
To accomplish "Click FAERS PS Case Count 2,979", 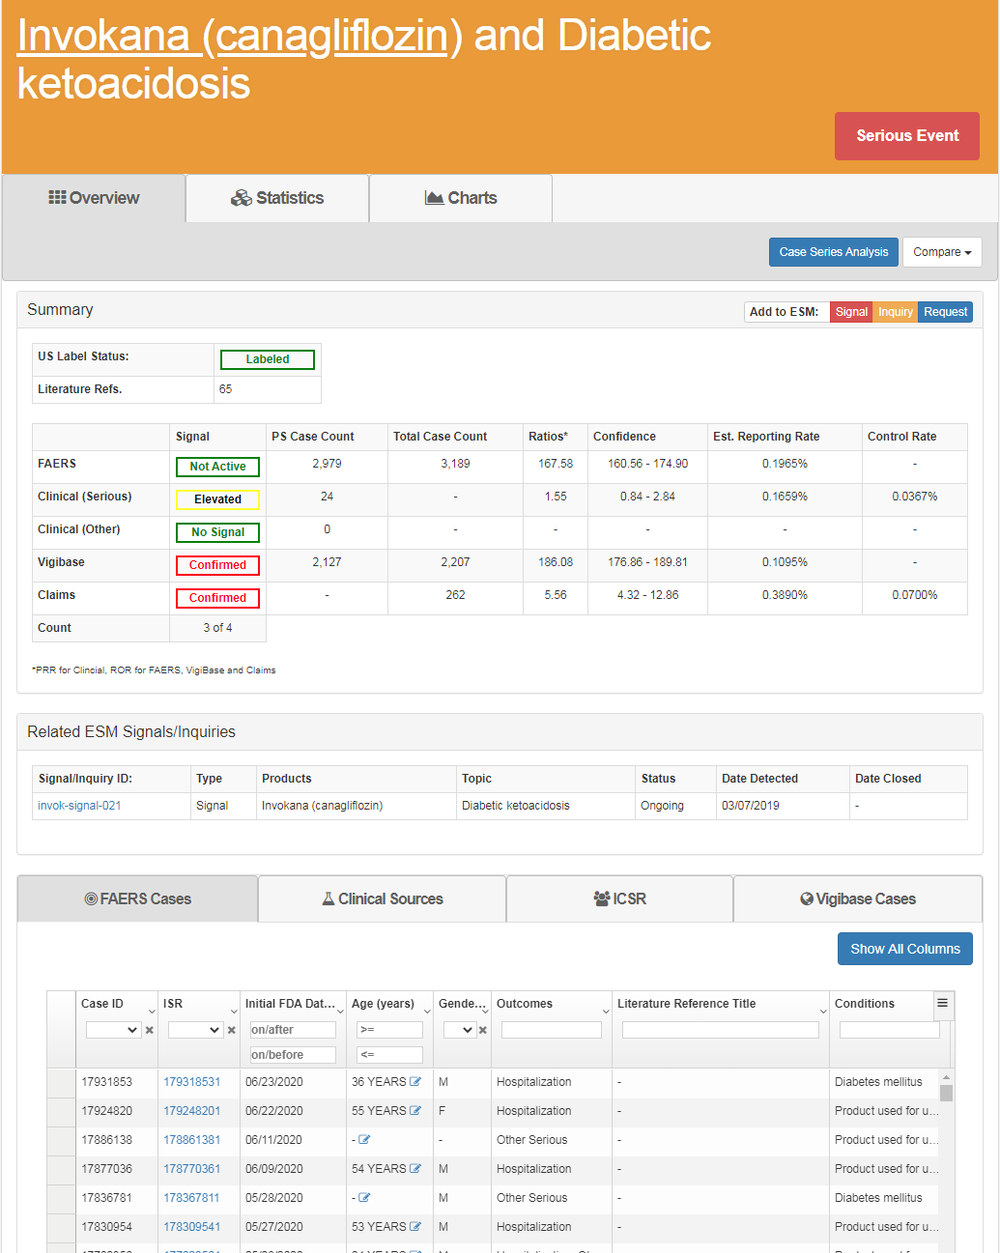I will click(327, 464).
